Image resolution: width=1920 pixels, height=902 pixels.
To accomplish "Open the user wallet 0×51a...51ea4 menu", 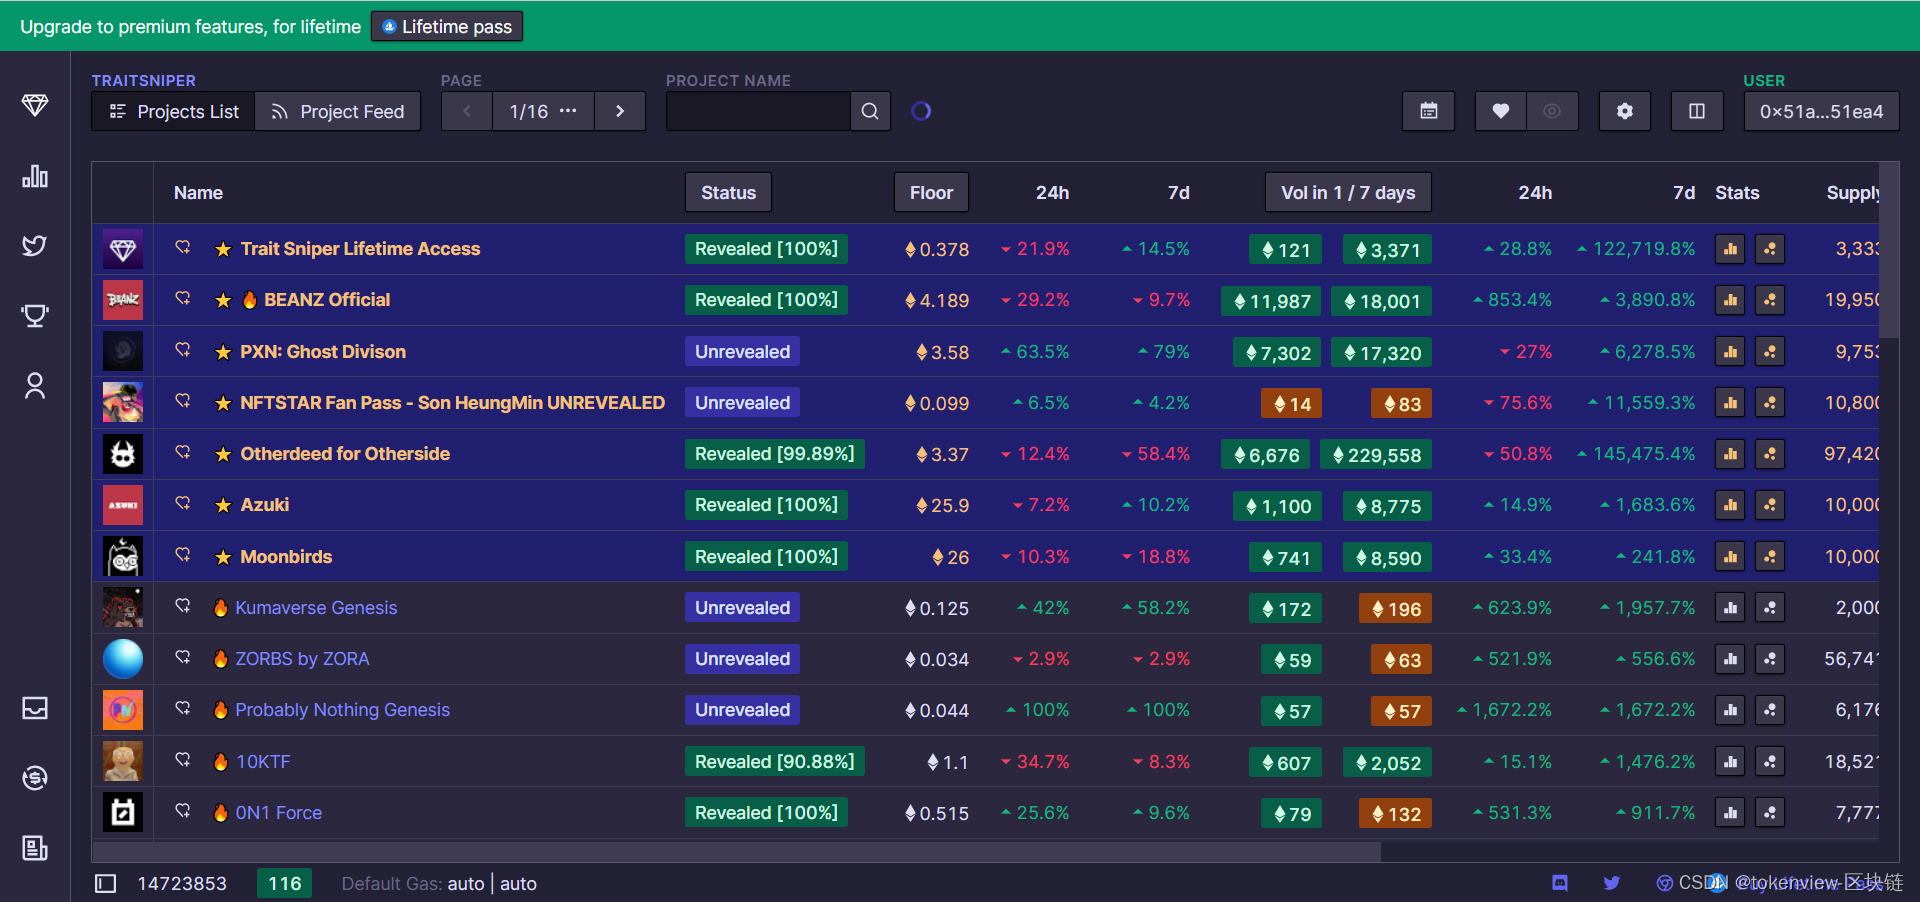I will (1822, 111).
